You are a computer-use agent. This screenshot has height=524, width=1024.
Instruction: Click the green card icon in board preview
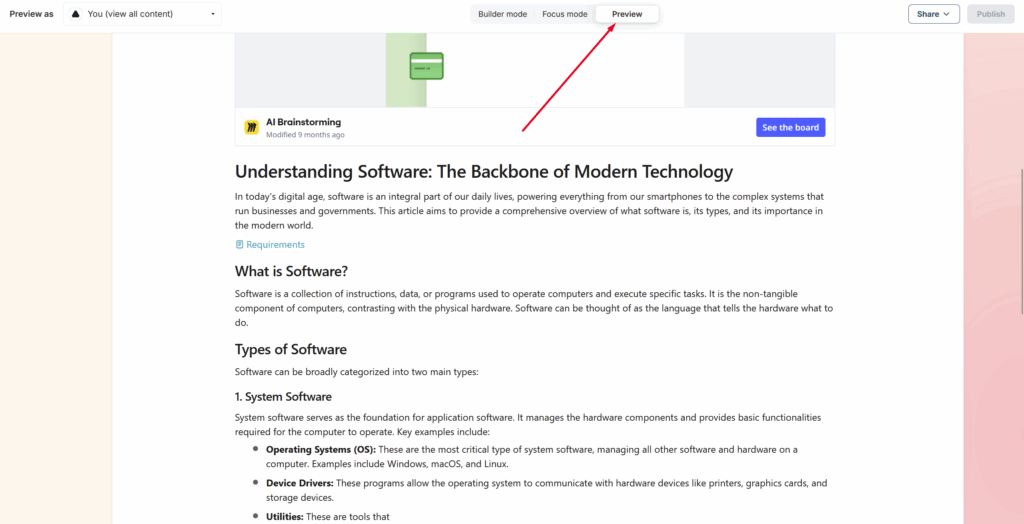426,66
